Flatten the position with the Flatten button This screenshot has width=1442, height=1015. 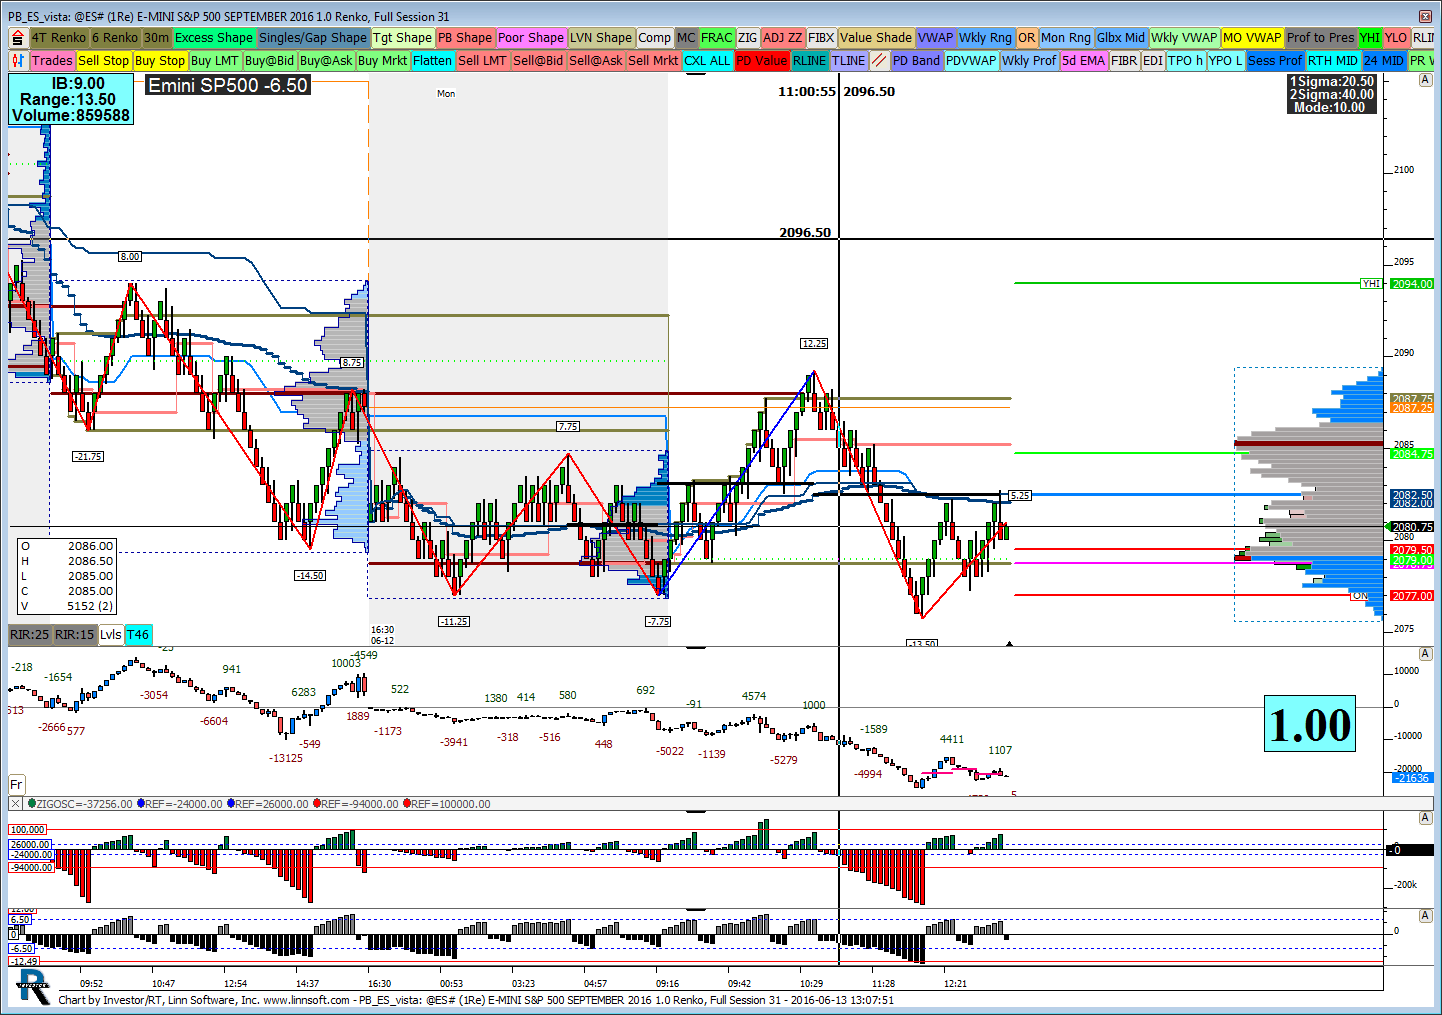coord(433,61)
